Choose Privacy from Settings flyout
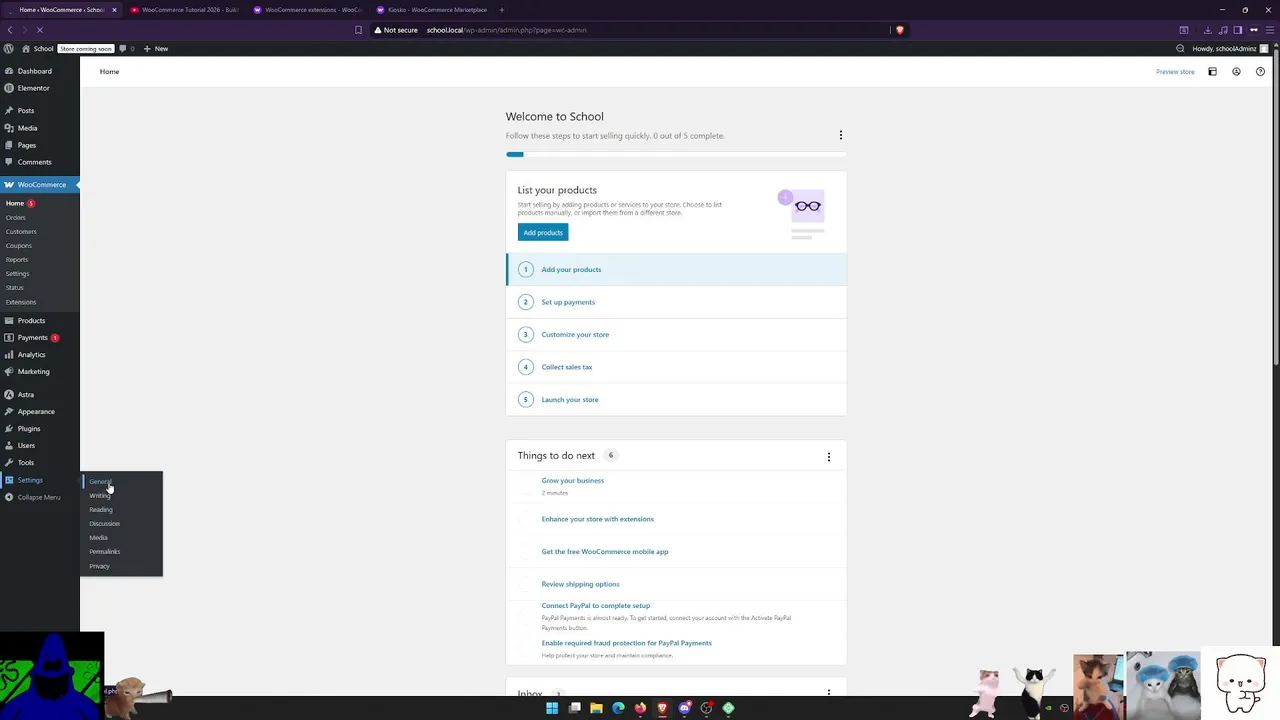 [99, 566]
